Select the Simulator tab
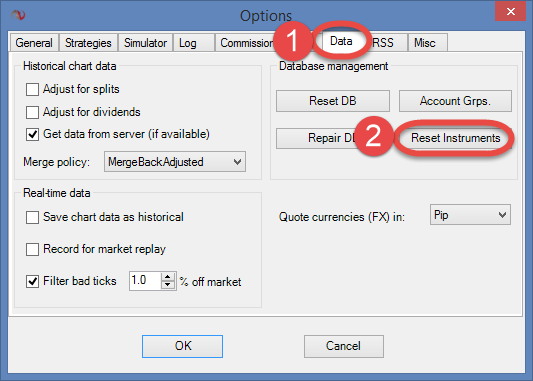Viewport: 533px width, 381px height. click(145, 43)
